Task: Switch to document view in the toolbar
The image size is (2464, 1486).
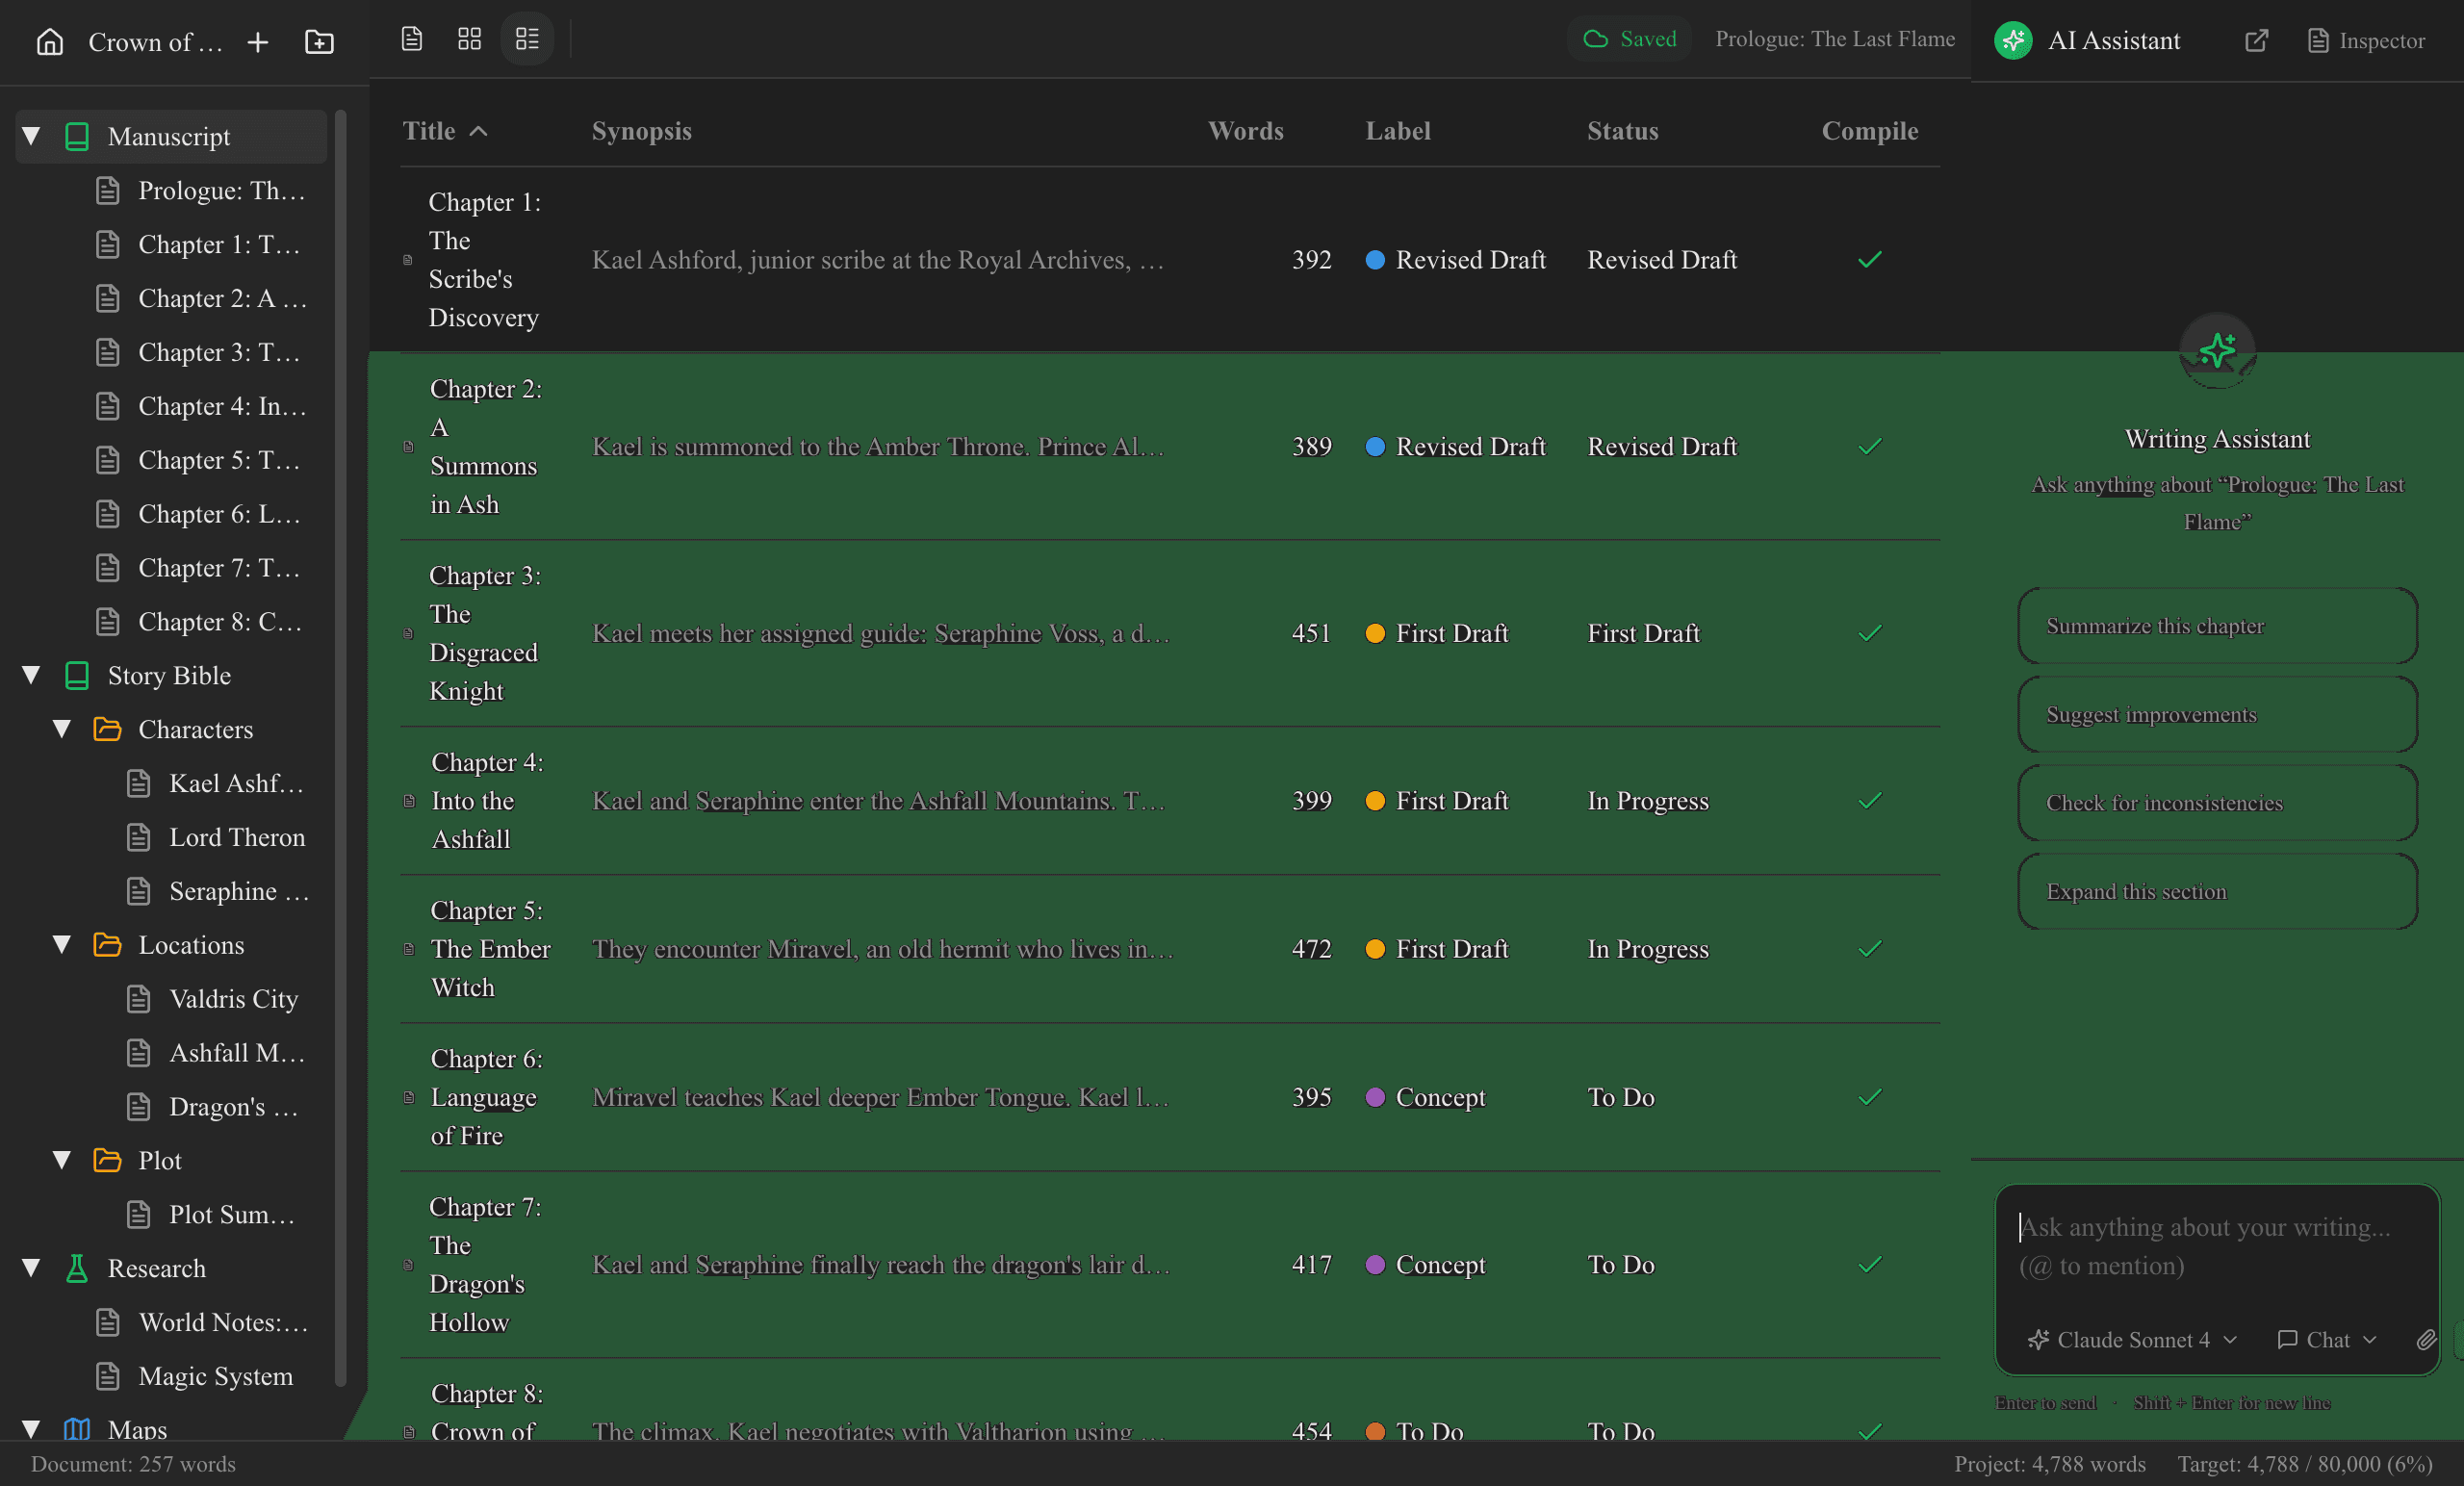Action: 411,39
